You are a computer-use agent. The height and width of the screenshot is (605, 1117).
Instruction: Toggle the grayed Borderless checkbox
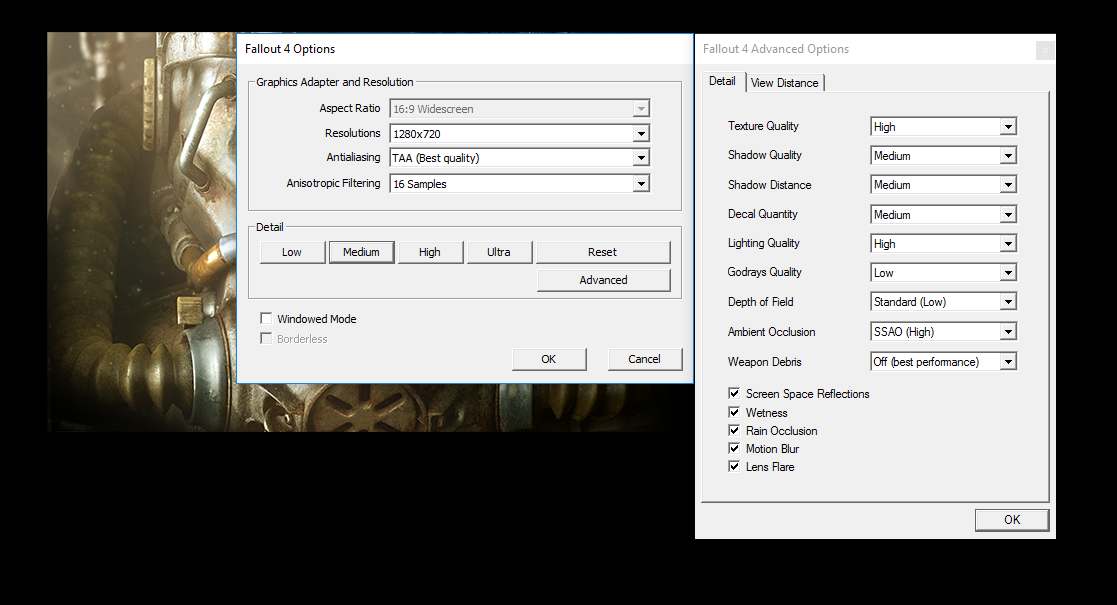coord(266,338)
